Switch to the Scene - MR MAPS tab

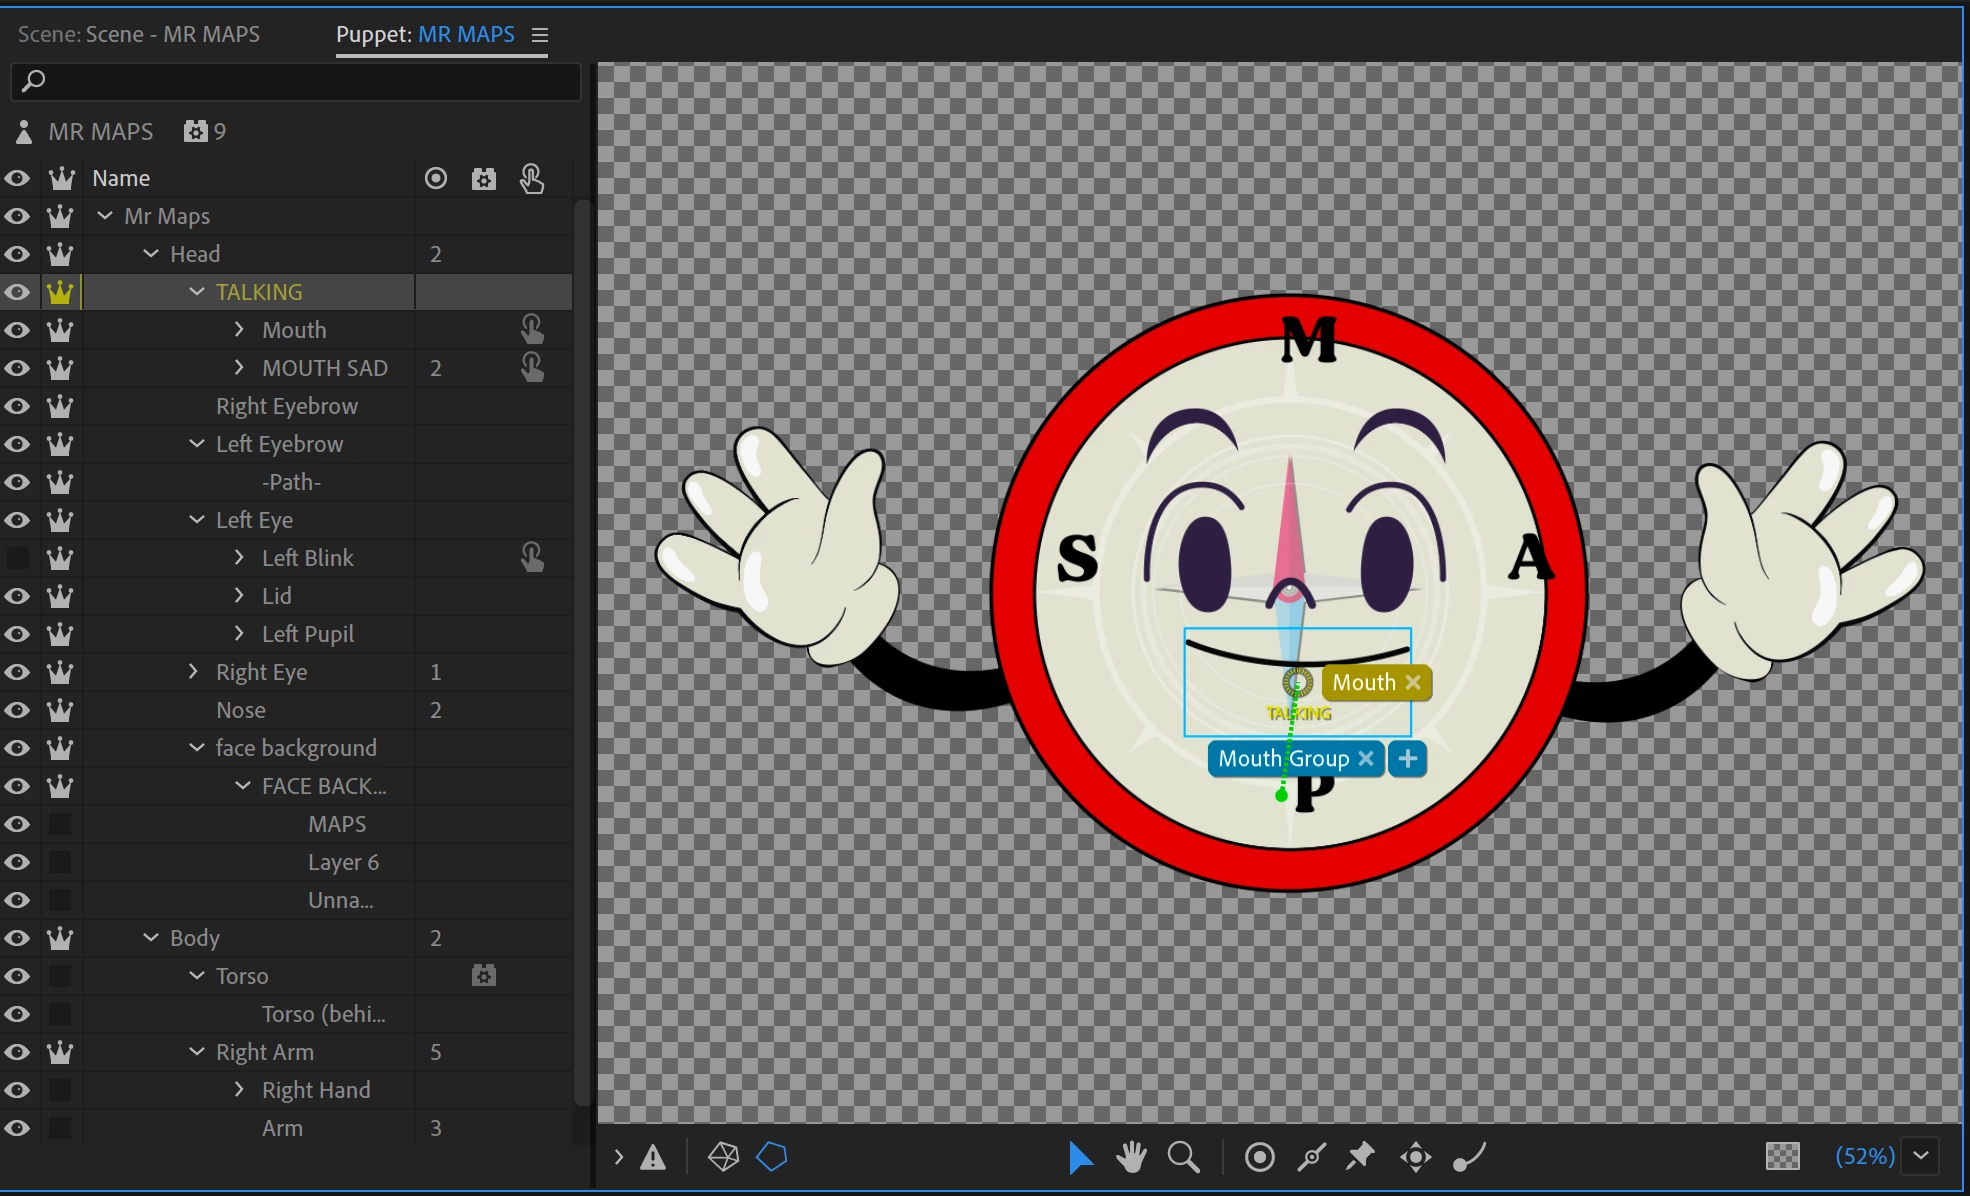pyautogui.click(x=139, y=34)
